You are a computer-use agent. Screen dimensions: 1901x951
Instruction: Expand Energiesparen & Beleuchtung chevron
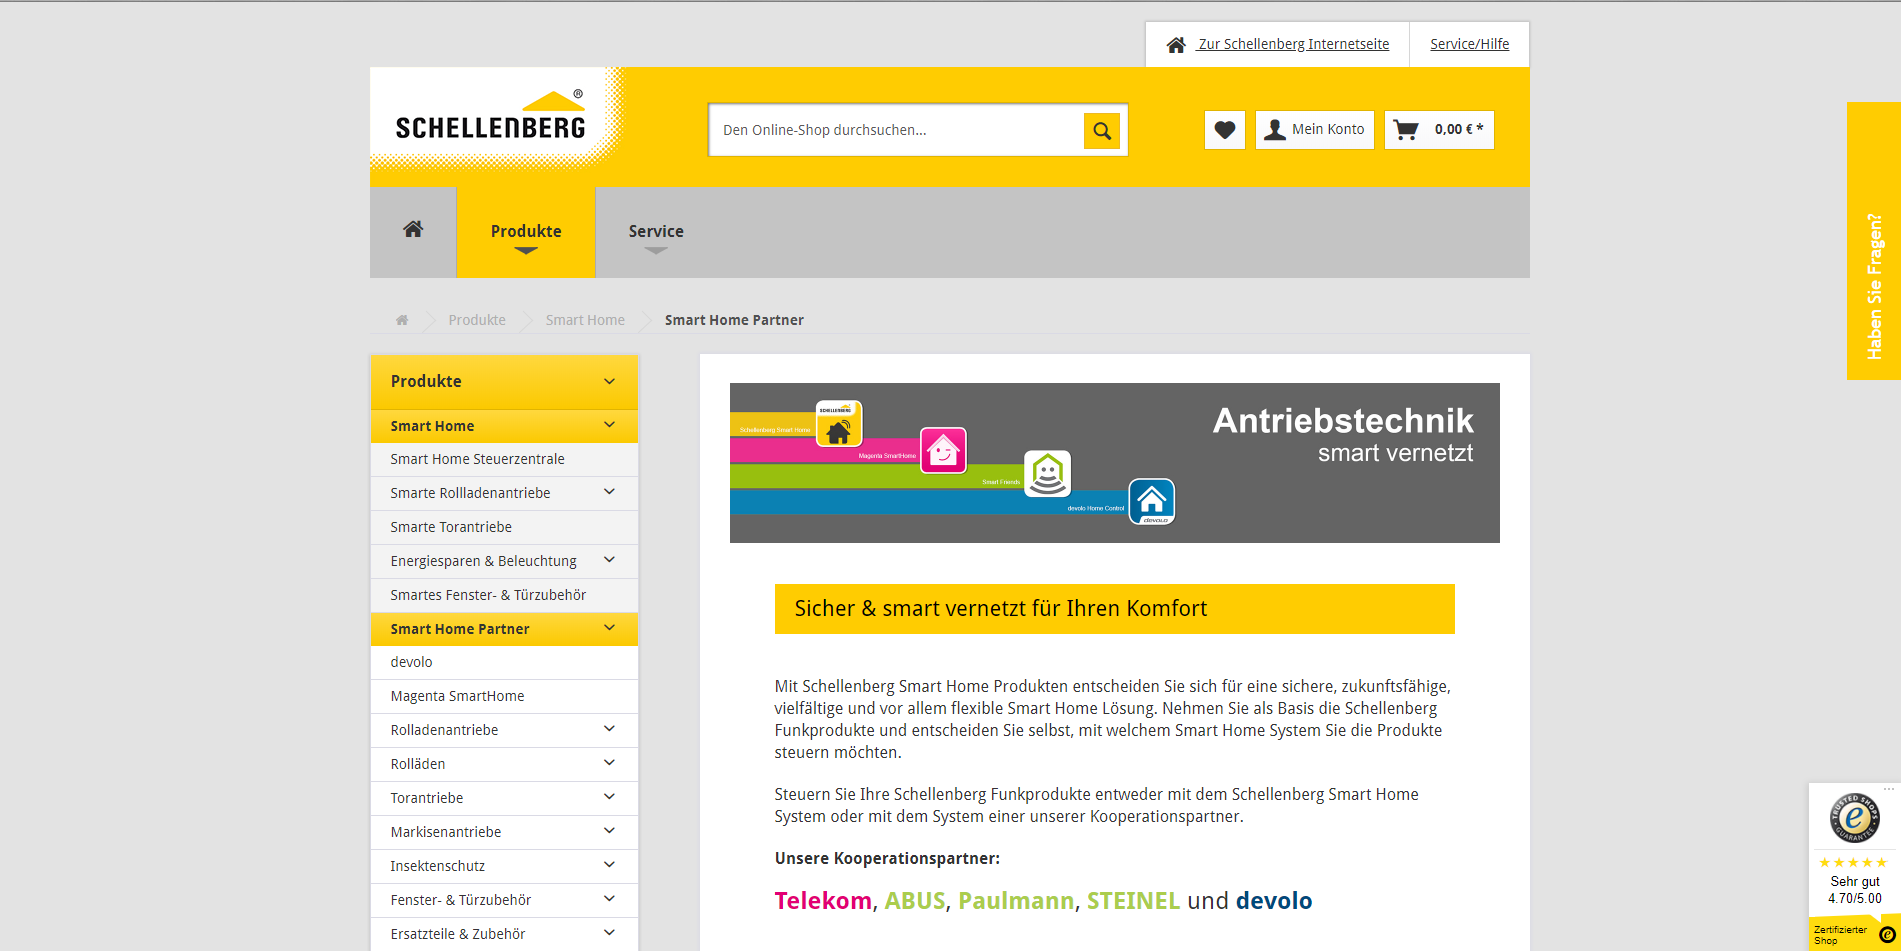point(609,560)
